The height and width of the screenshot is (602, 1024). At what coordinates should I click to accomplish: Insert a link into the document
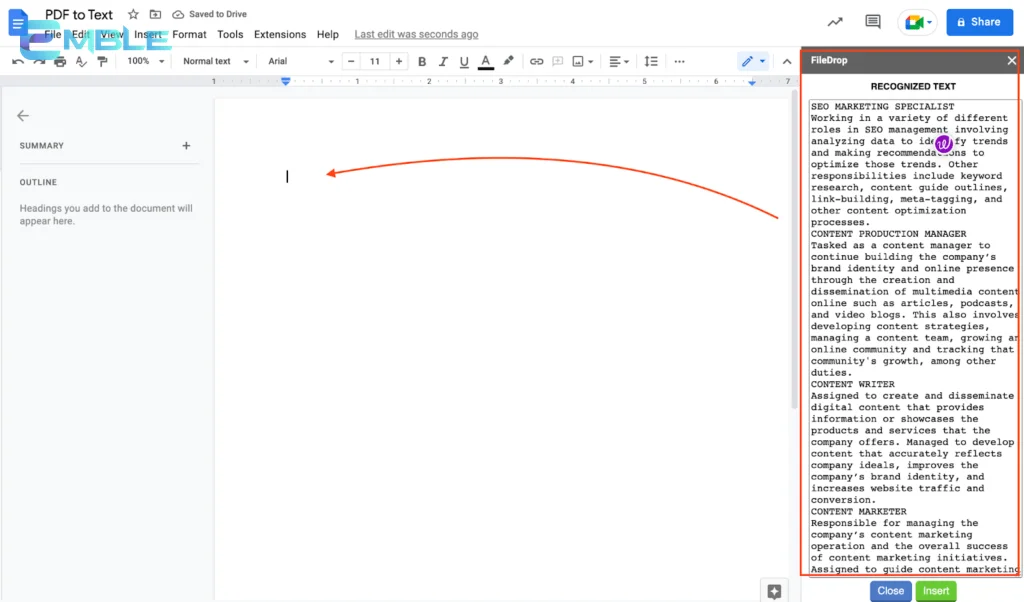tap(538, 61)
